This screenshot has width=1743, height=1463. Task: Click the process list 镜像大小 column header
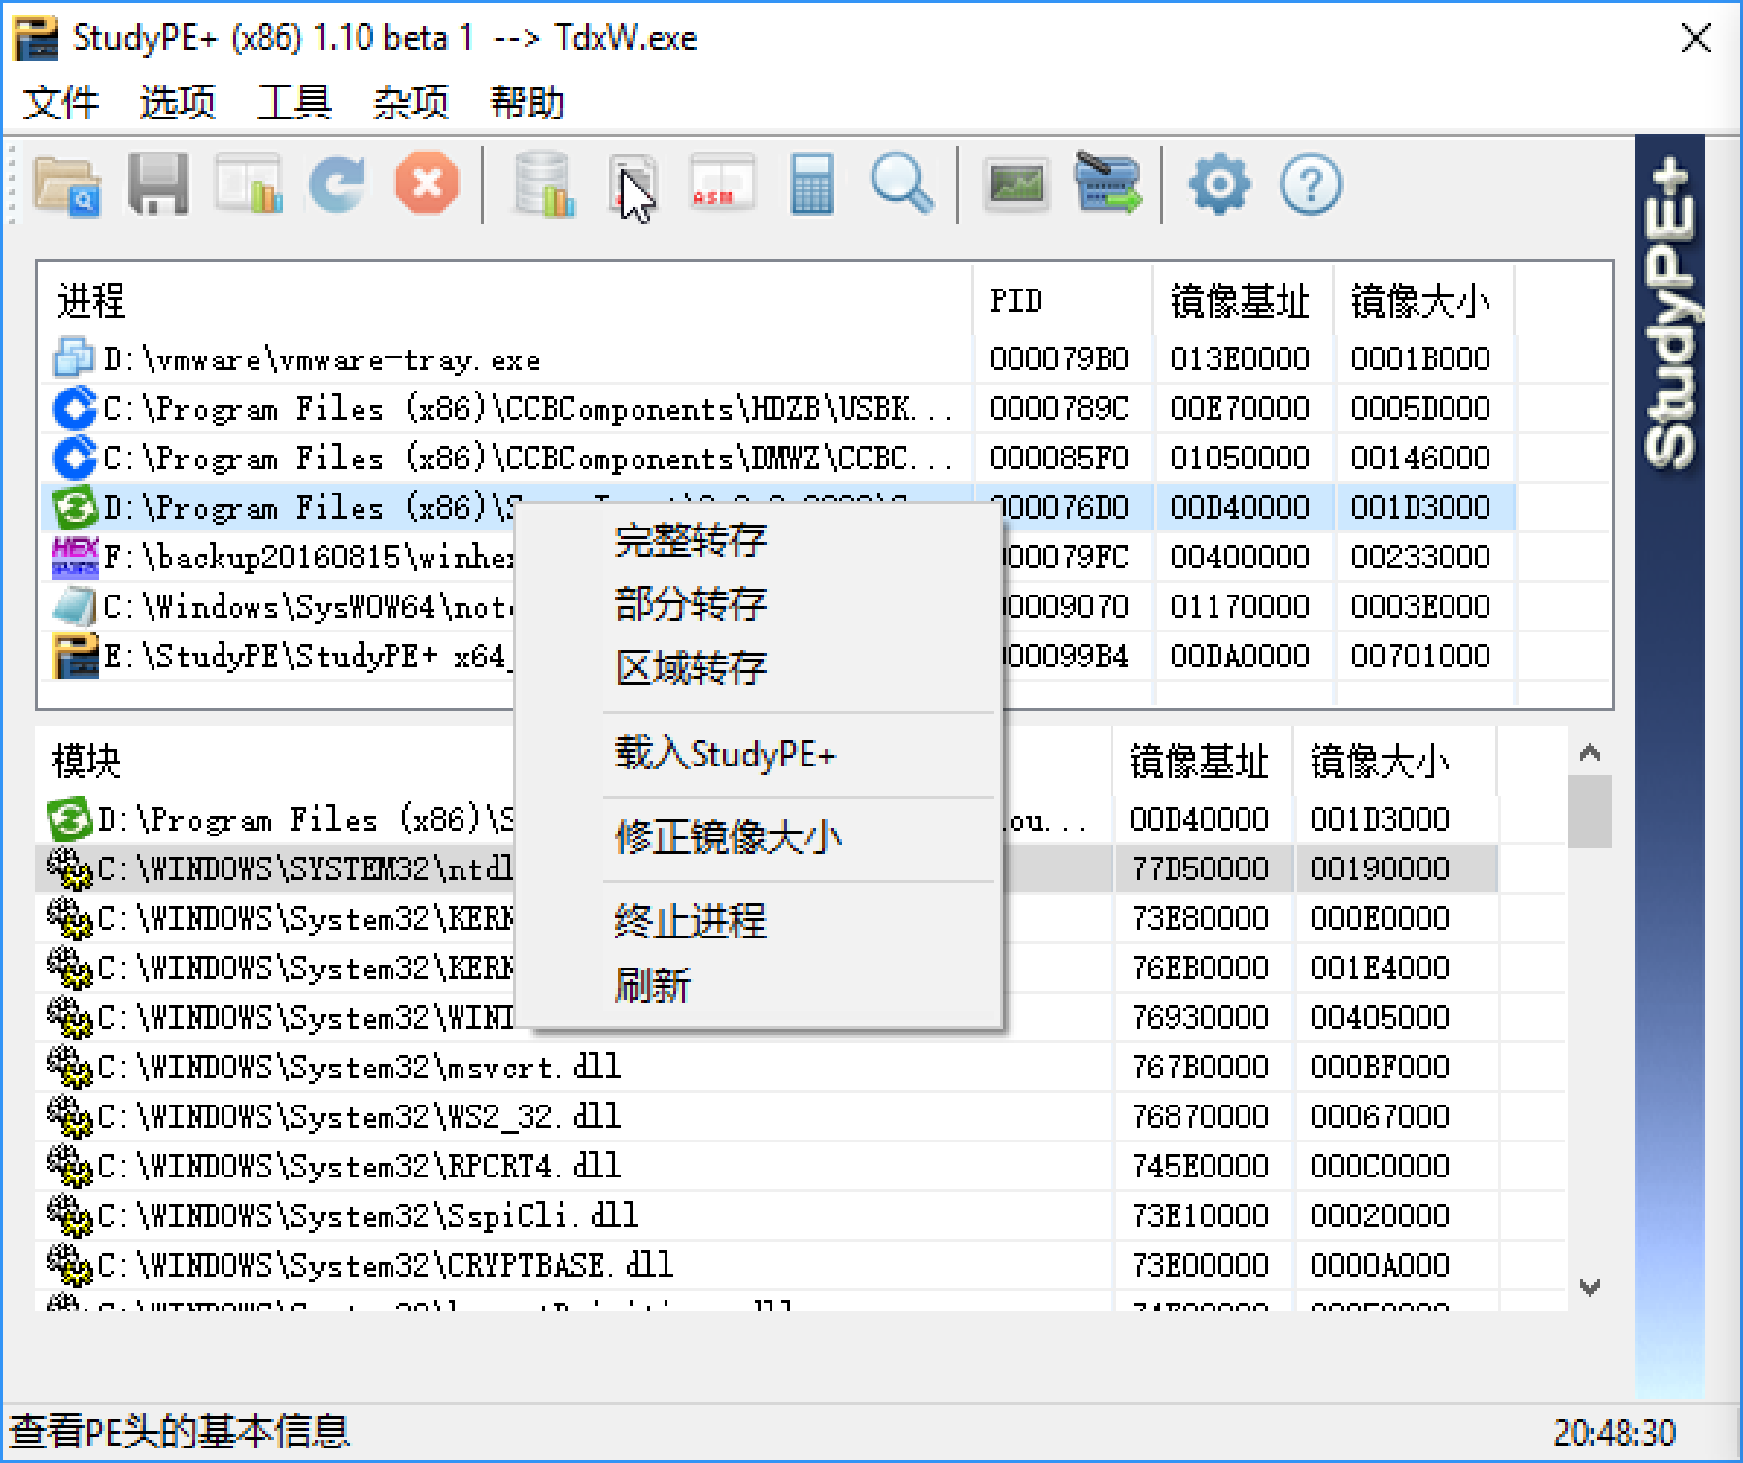point(1424,300)
